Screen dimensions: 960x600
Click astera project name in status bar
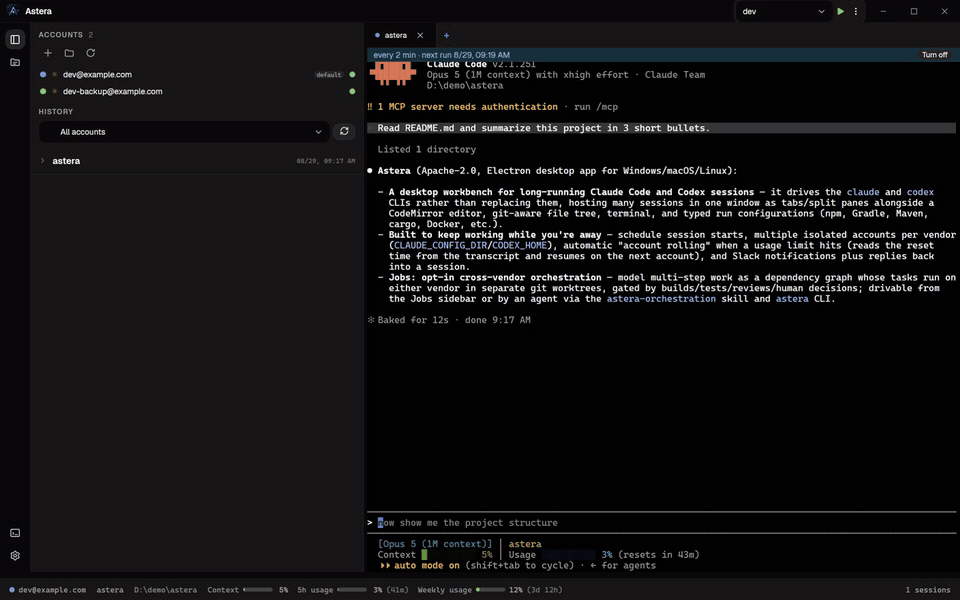pyautogui.click(x=110, y=590)
